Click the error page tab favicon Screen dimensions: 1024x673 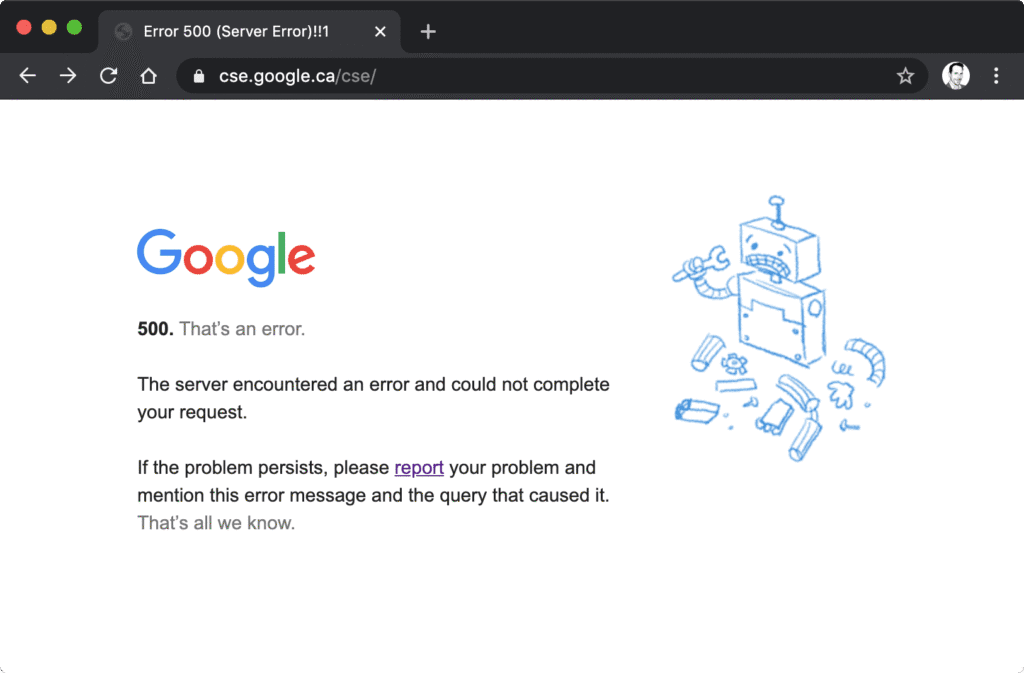[x=123, y=31]
